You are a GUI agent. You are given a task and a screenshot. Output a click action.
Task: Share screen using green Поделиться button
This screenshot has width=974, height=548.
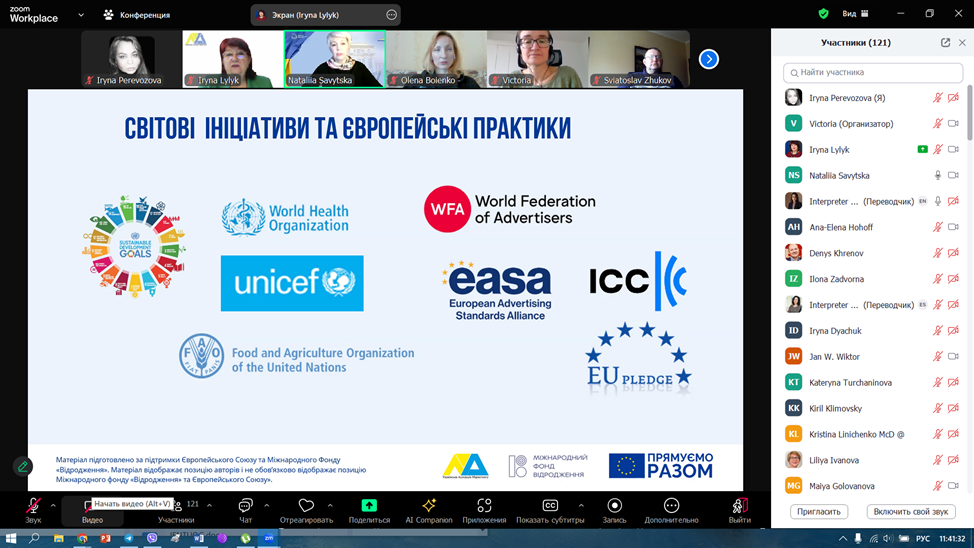pos(369,511)
